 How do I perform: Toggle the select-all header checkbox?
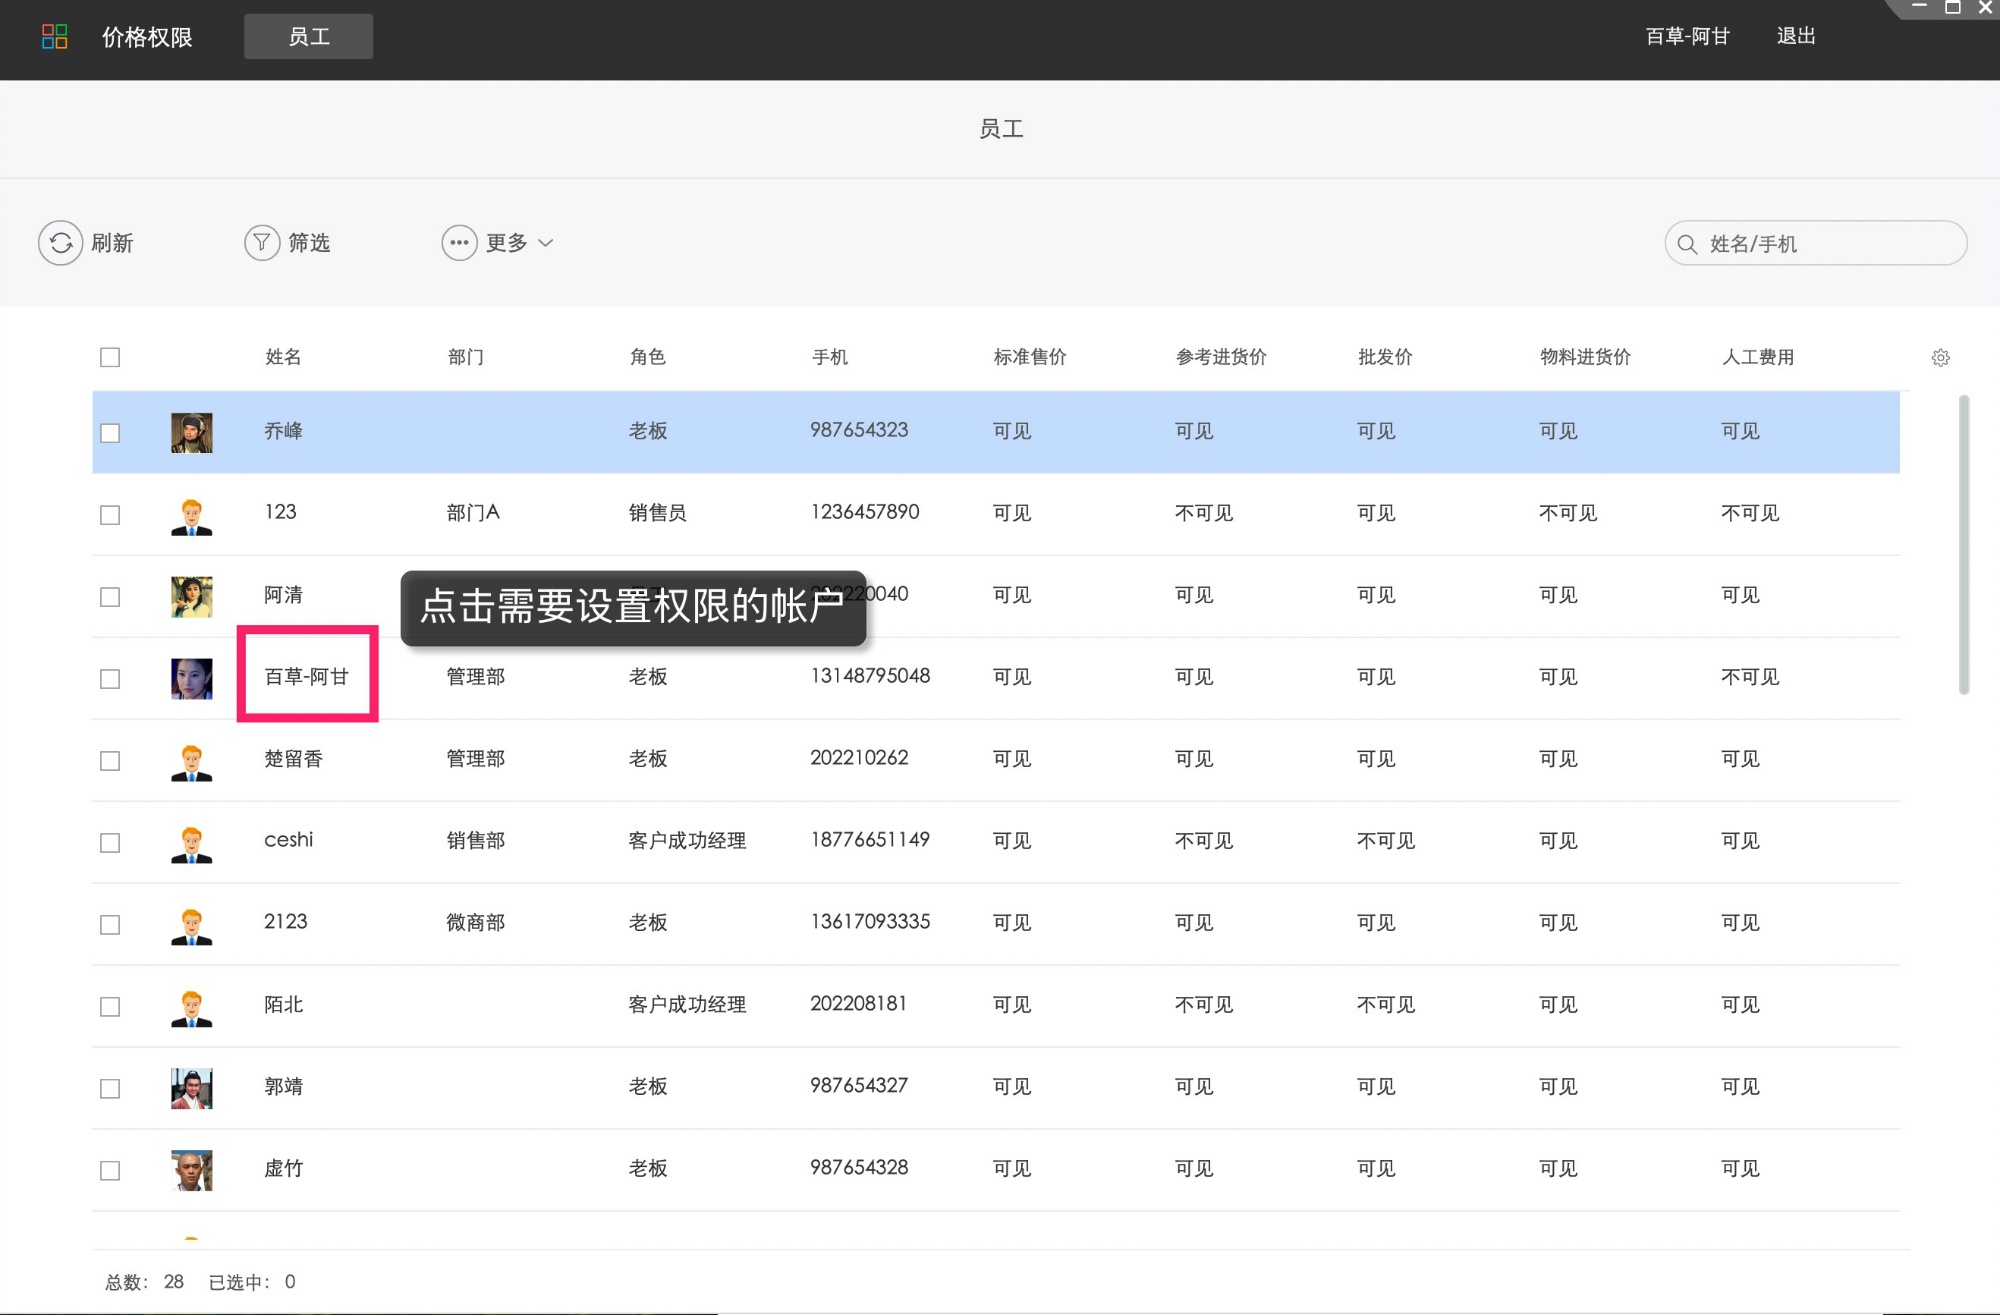(x=110, y=357)
